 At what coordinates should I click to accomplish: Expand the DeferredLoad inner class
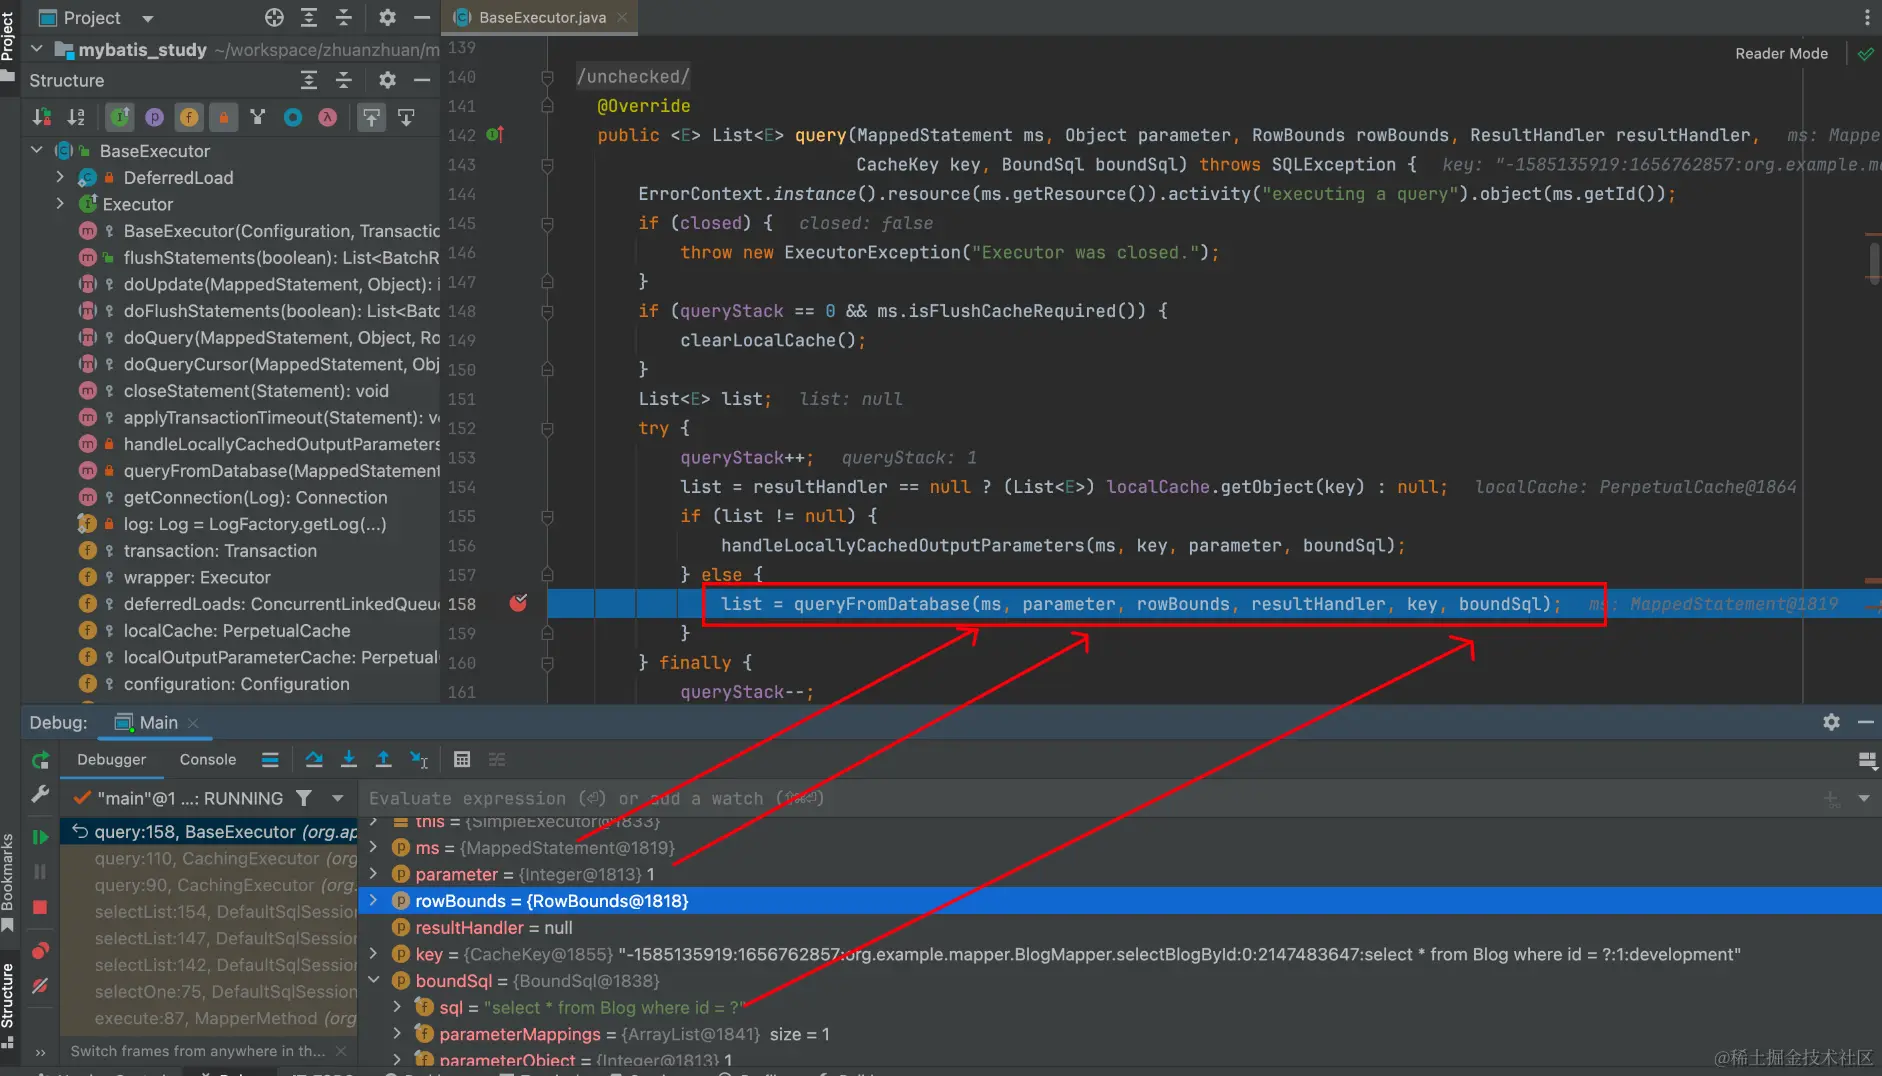pos(60,177)
